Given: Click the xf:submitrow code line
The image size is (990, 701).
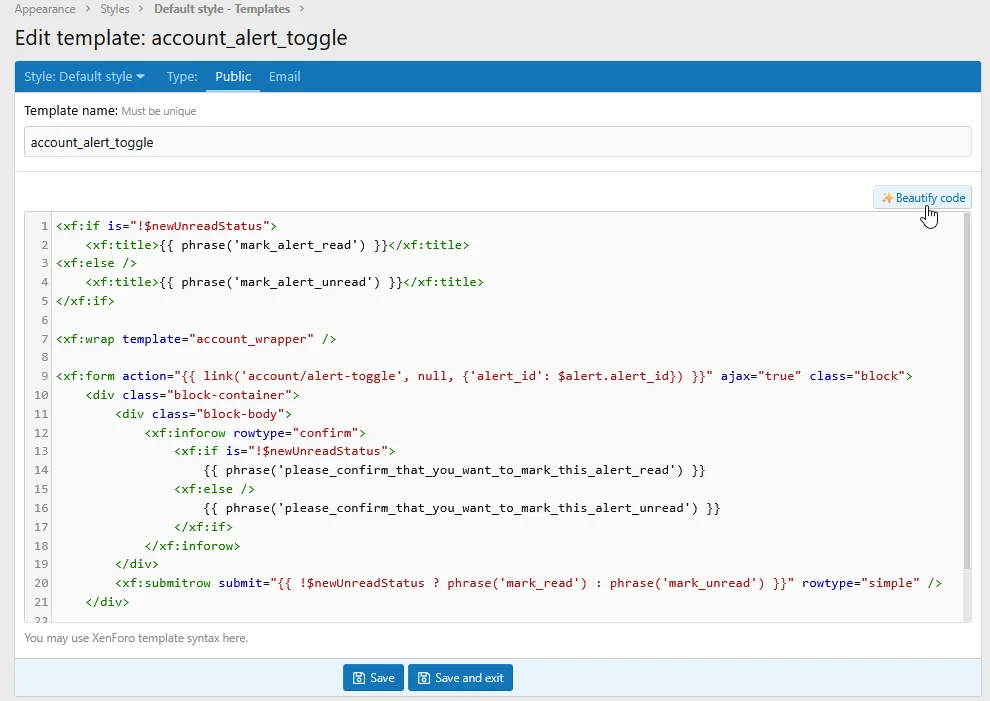Looking at the screenshot, I should [528, 583].
